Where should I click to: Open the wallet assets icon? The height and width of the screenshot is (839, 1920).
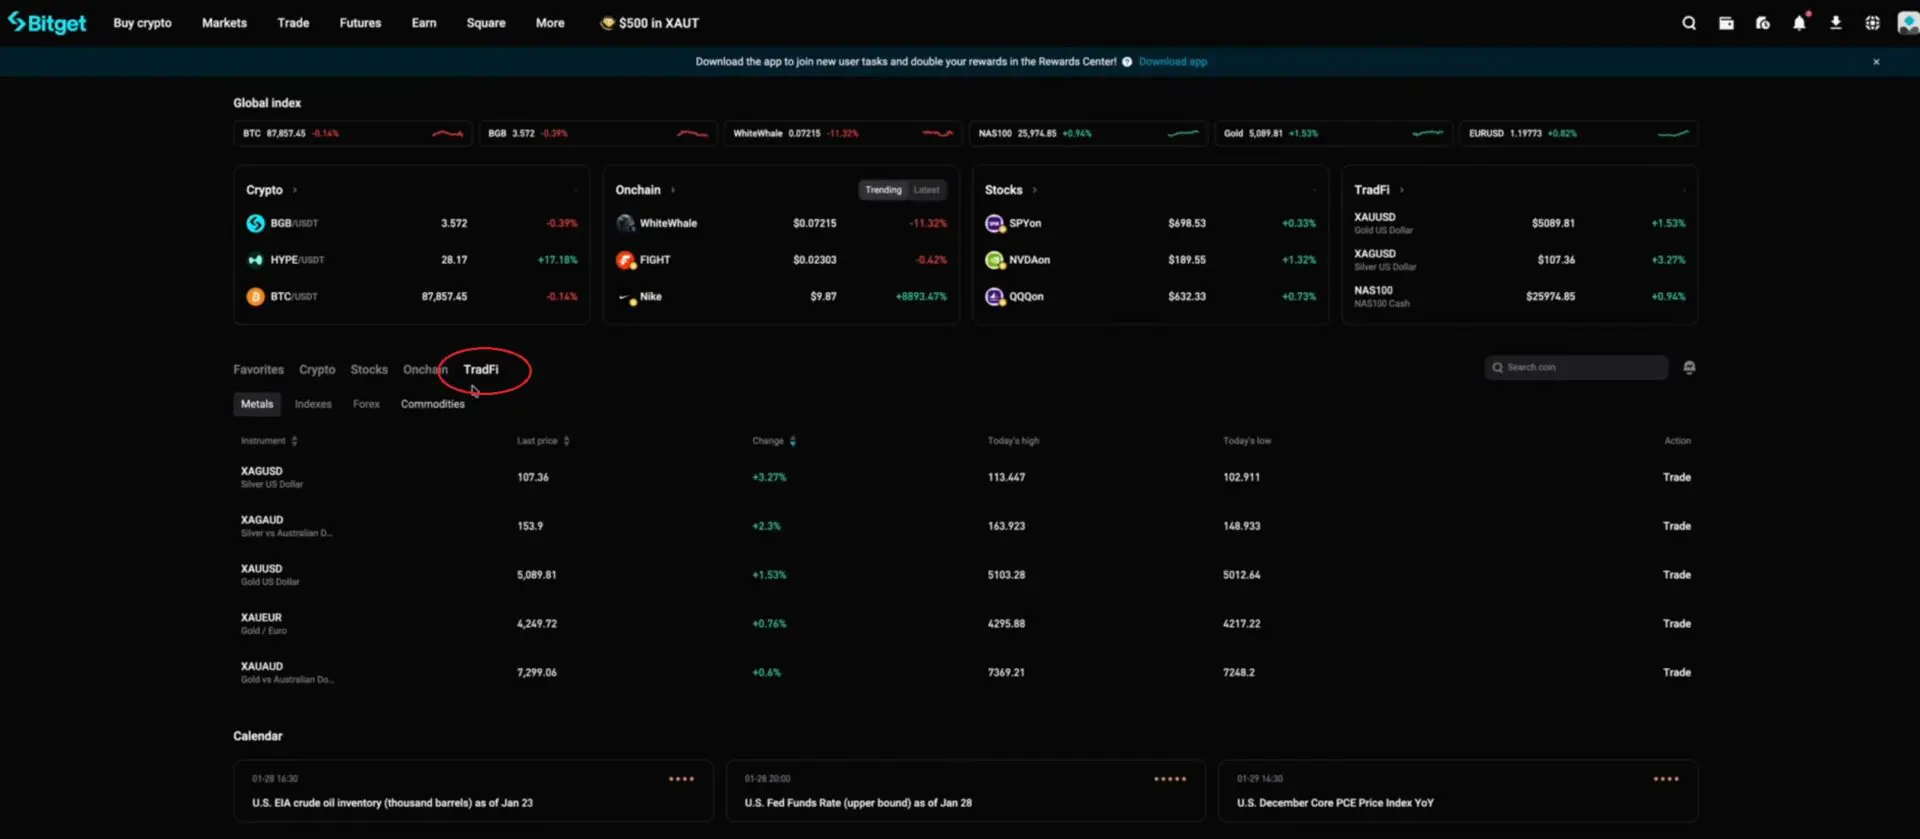[1726, 23]
